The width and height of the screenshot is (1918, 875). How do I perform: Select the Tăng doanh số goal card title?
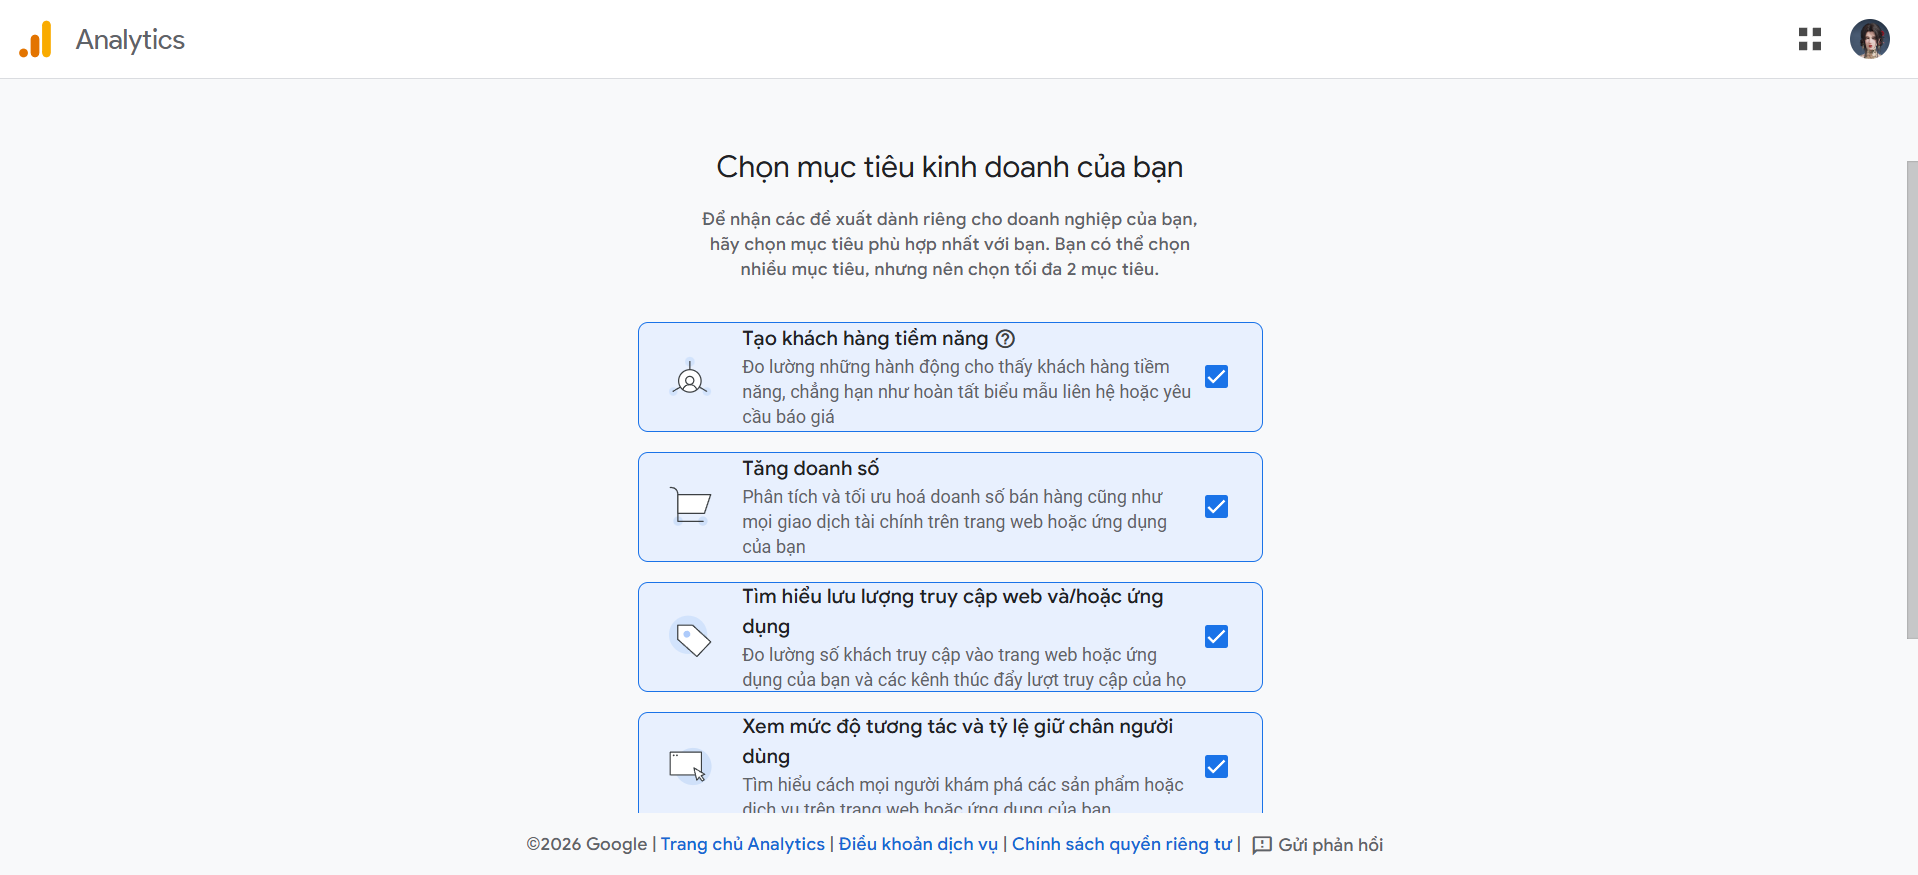click(810, 468)
